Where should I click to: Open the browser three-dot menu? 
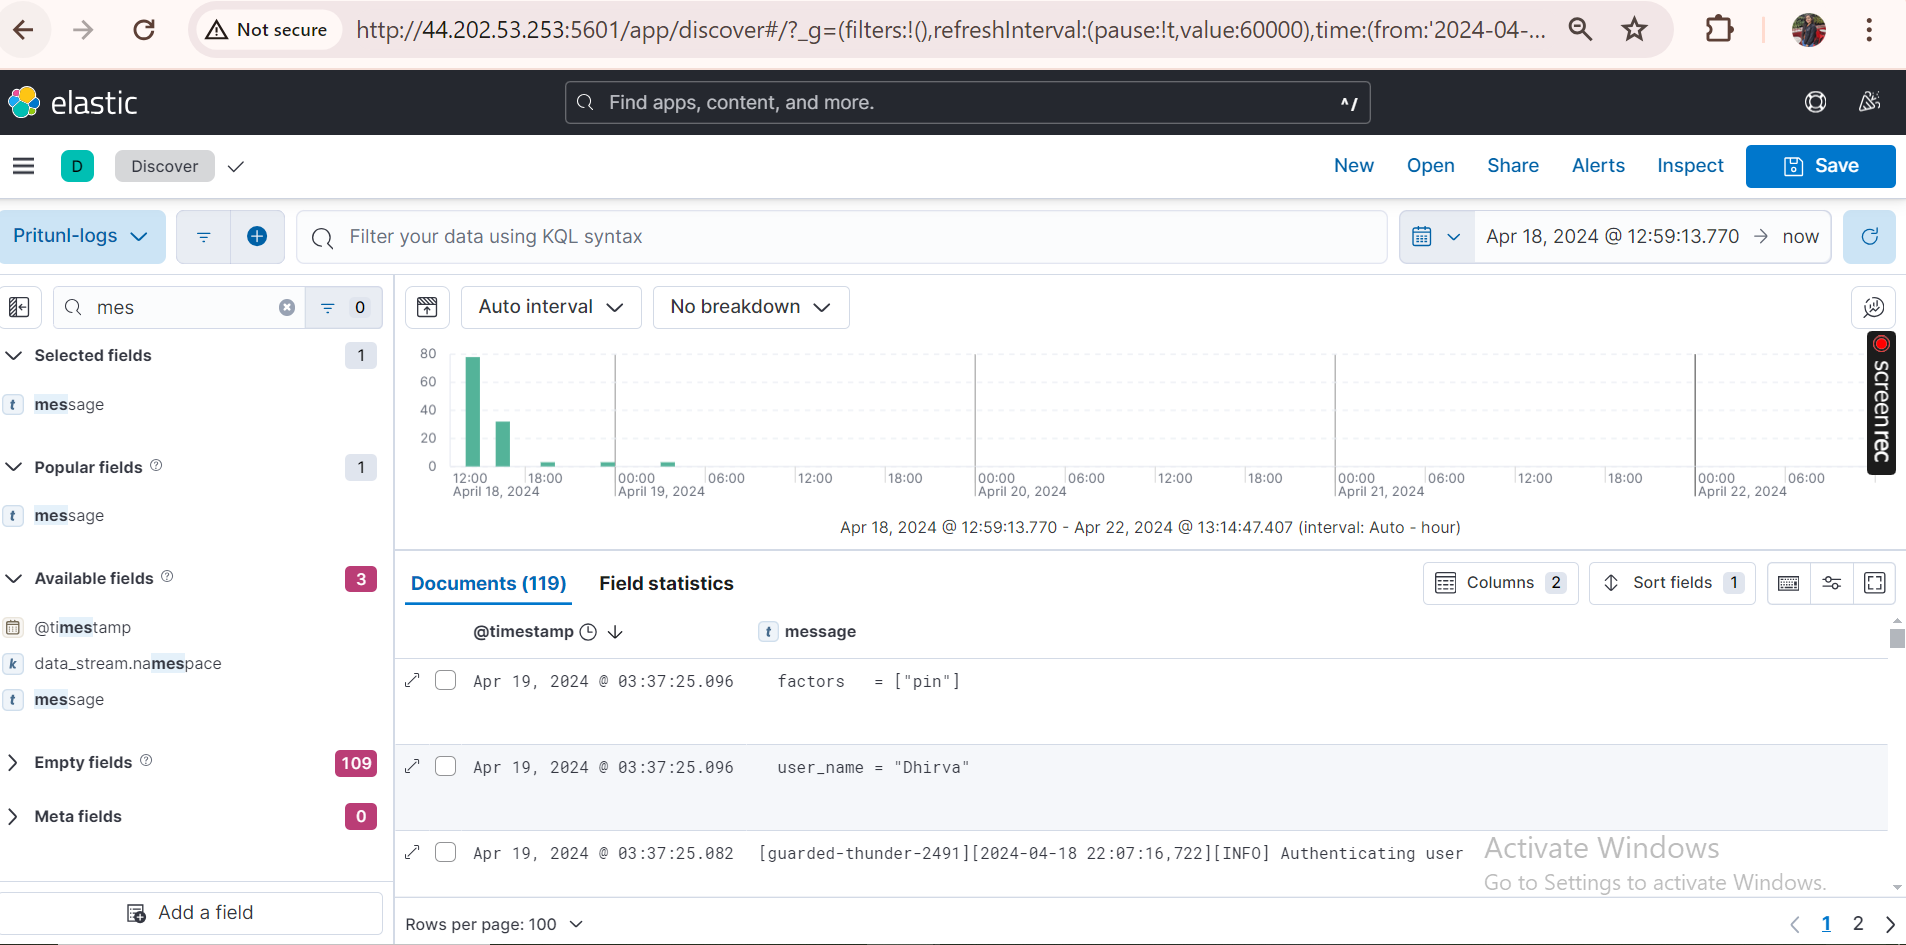[1868, 30]
